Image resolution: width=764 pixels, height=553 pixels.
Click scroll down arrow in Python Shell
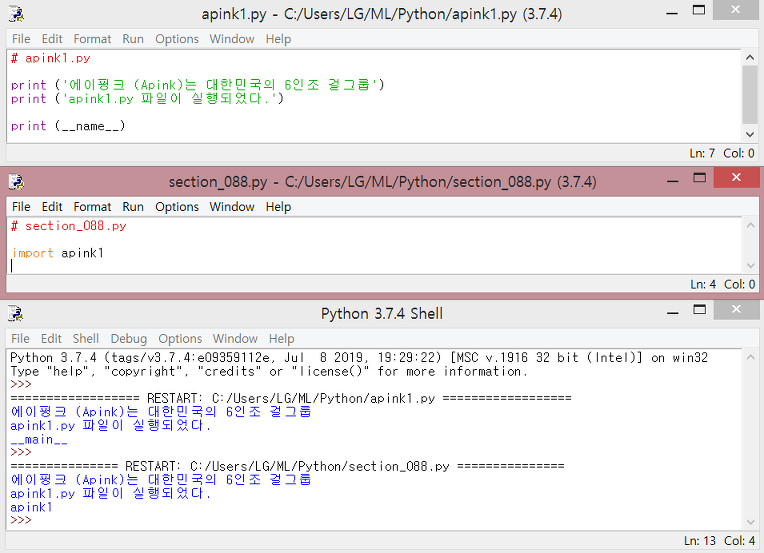click(750, 522)
